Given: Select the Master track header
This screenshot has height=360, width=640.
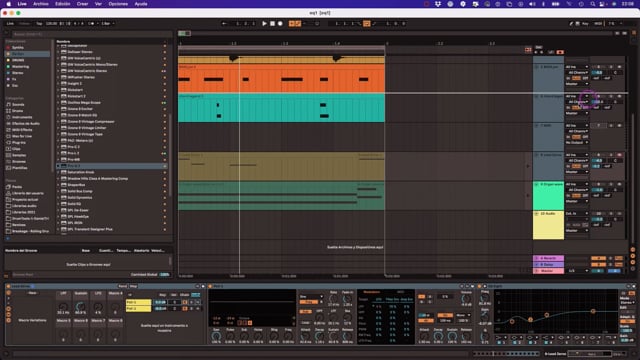Looking at the screenshot, I should coord(549,271).
